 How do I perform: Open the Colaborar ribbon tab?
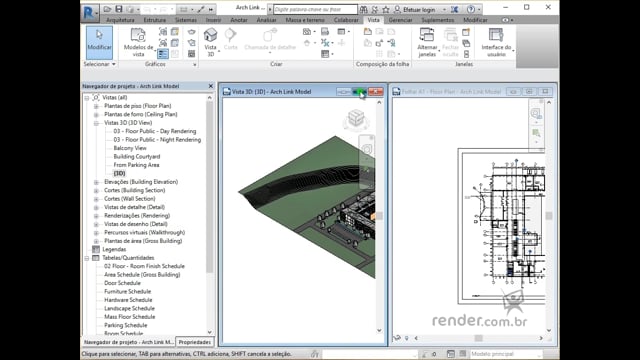(x=346, y=20)
